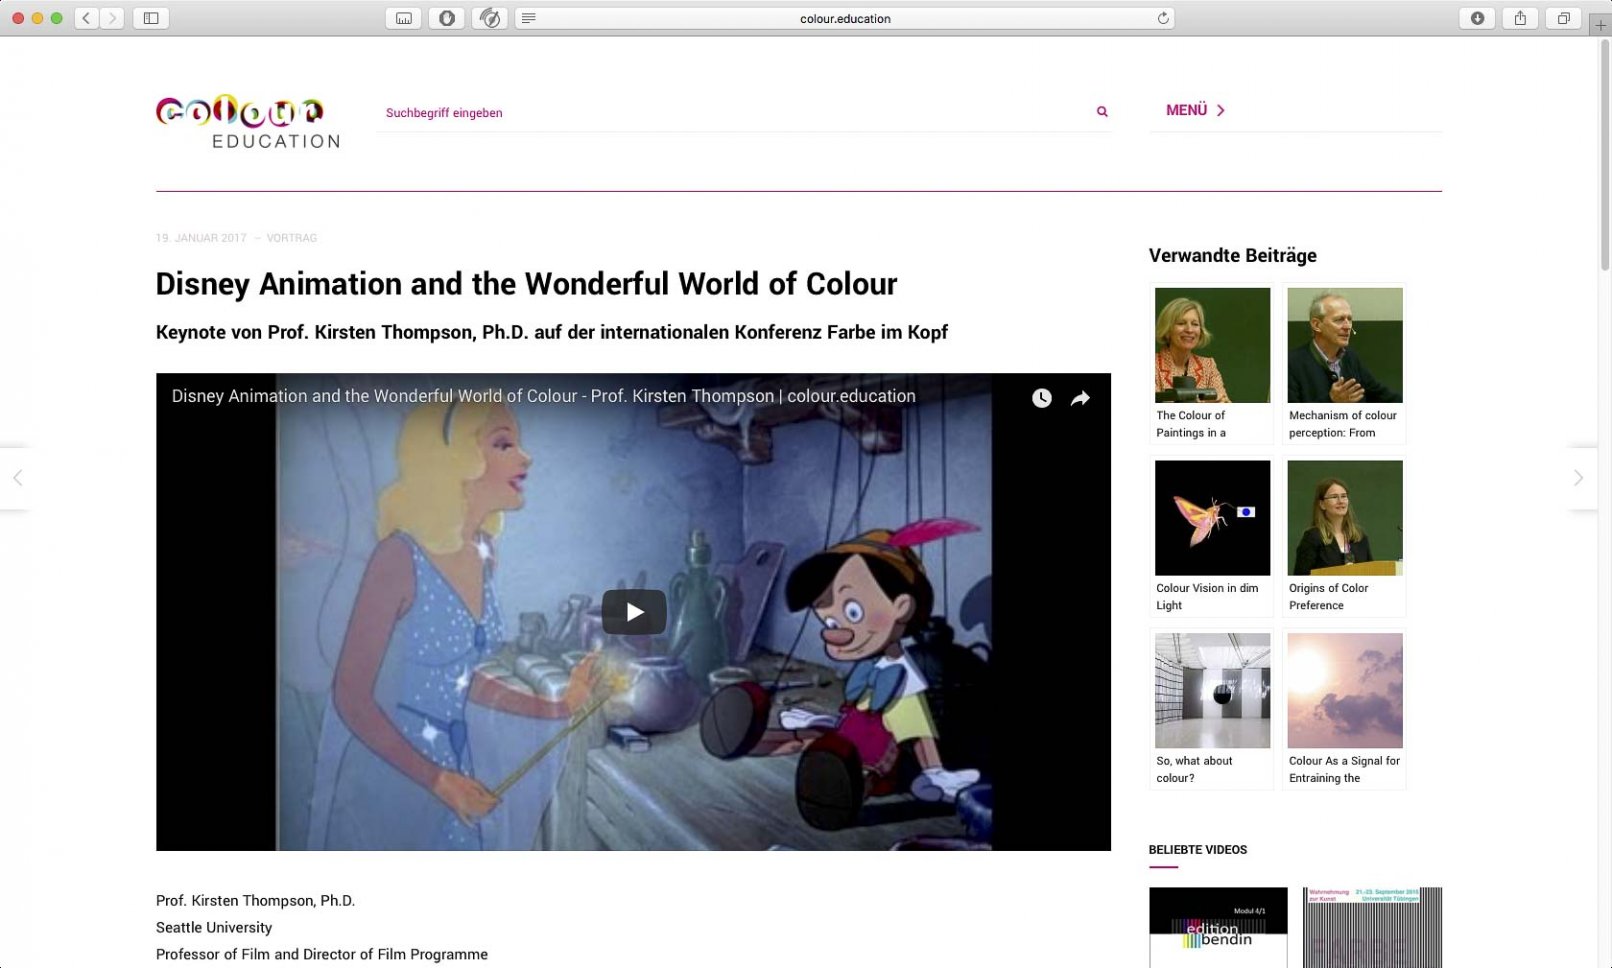The height and width of the screenshot is (968, 1612).
Task: Open a new tab with plus button
Action: pos(1600,25)
